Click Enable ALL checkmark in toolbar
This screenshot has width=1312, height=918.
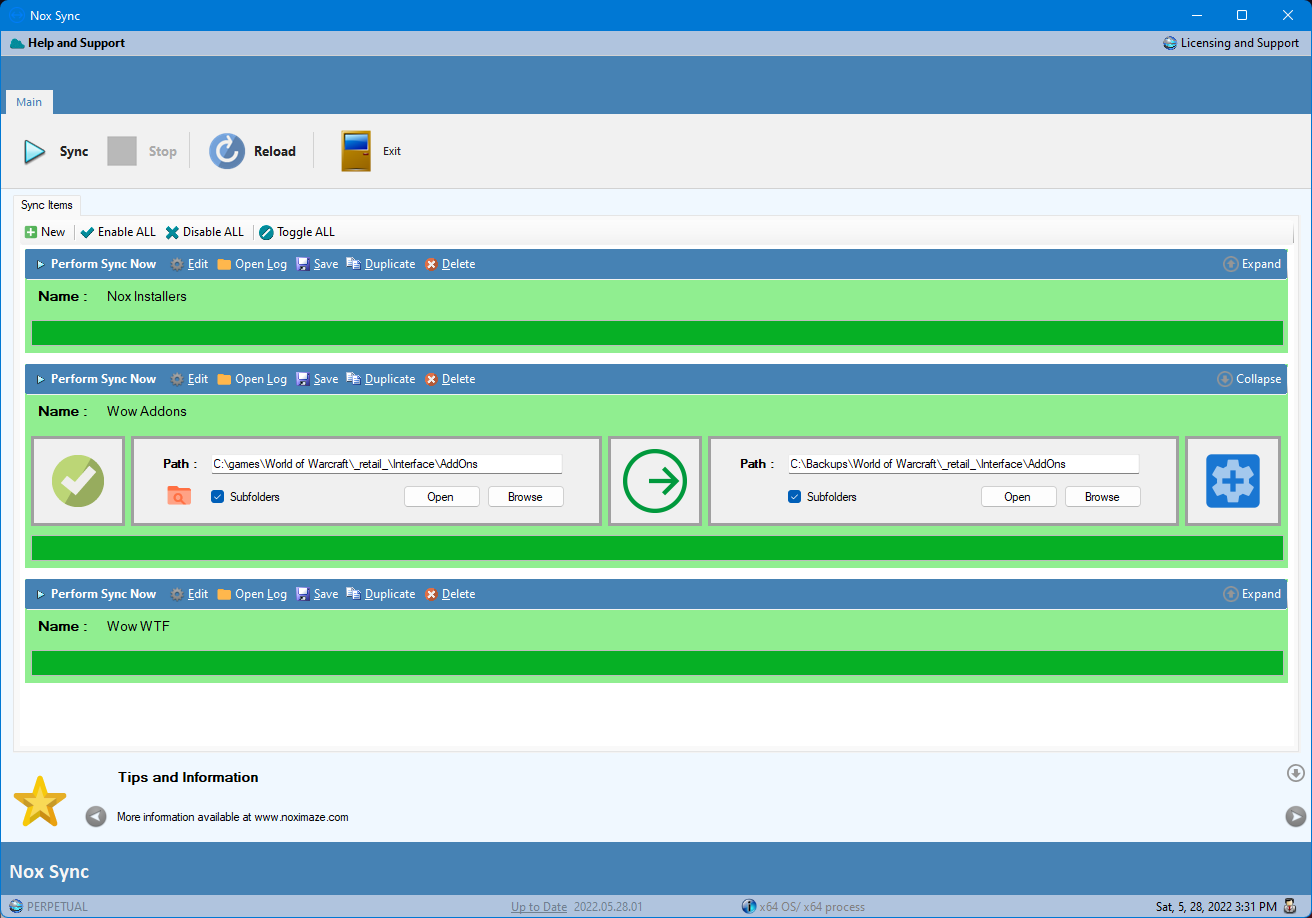[118, 232]
